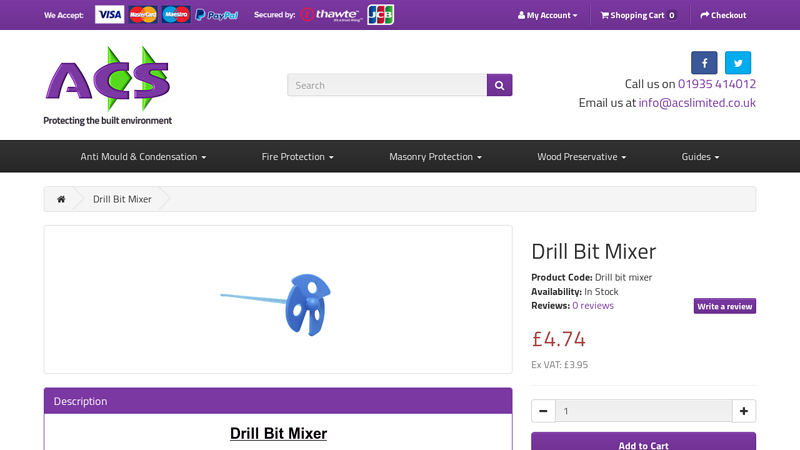The height and width of the screenshot is (450, 800).
Task: Decrease quantity with the minus button
Action: (x=543, y=411)
